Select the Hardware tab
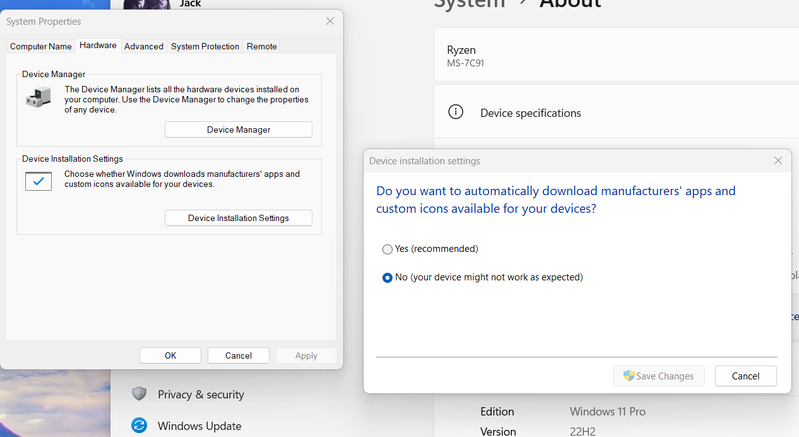The image size is (799, 437). click(98, 45)
